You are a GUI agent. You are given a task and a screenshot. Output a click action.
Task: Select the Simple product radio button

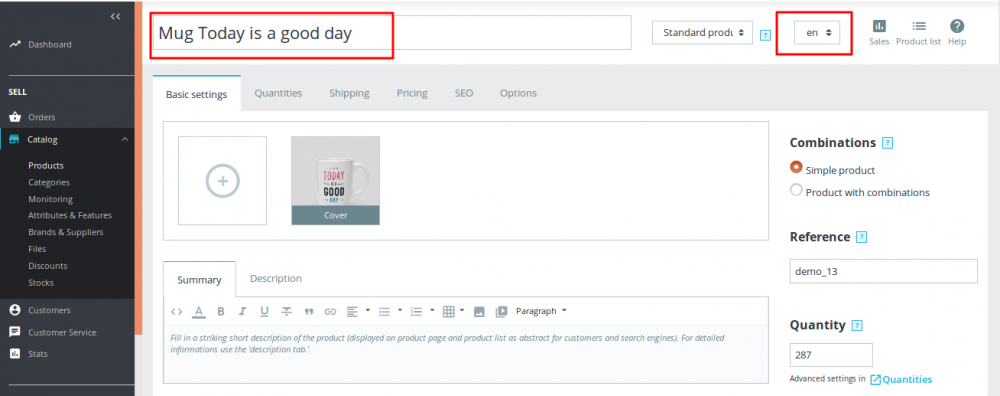796,167
